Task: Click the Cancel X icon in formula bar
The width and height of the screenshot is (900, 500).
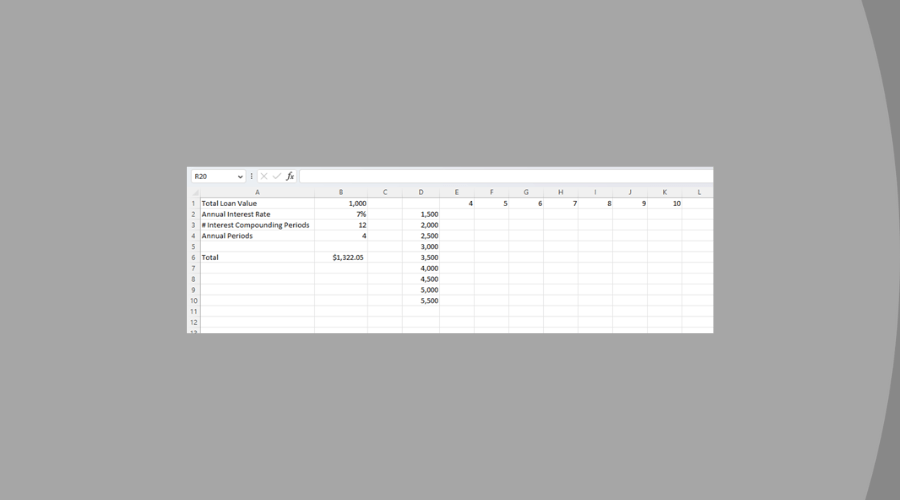Action: click(x=264, y=176)
